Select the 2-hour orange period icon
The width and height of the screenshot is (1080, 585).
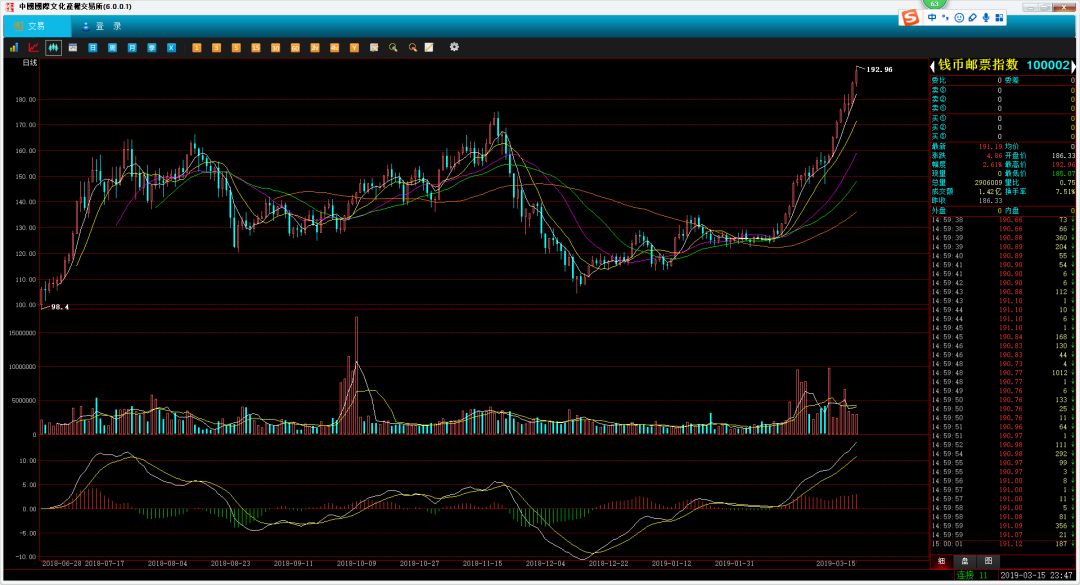(315, 48)
